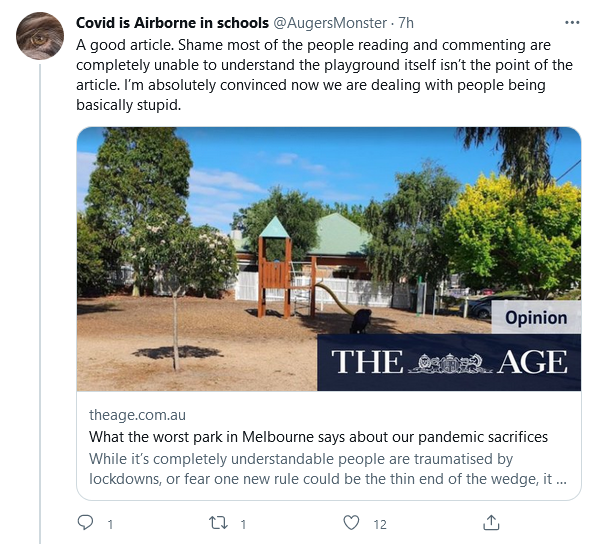This screenshot has height=544, width=598.
Task: Click The Age logo banner on image
Action: (449, 362)
